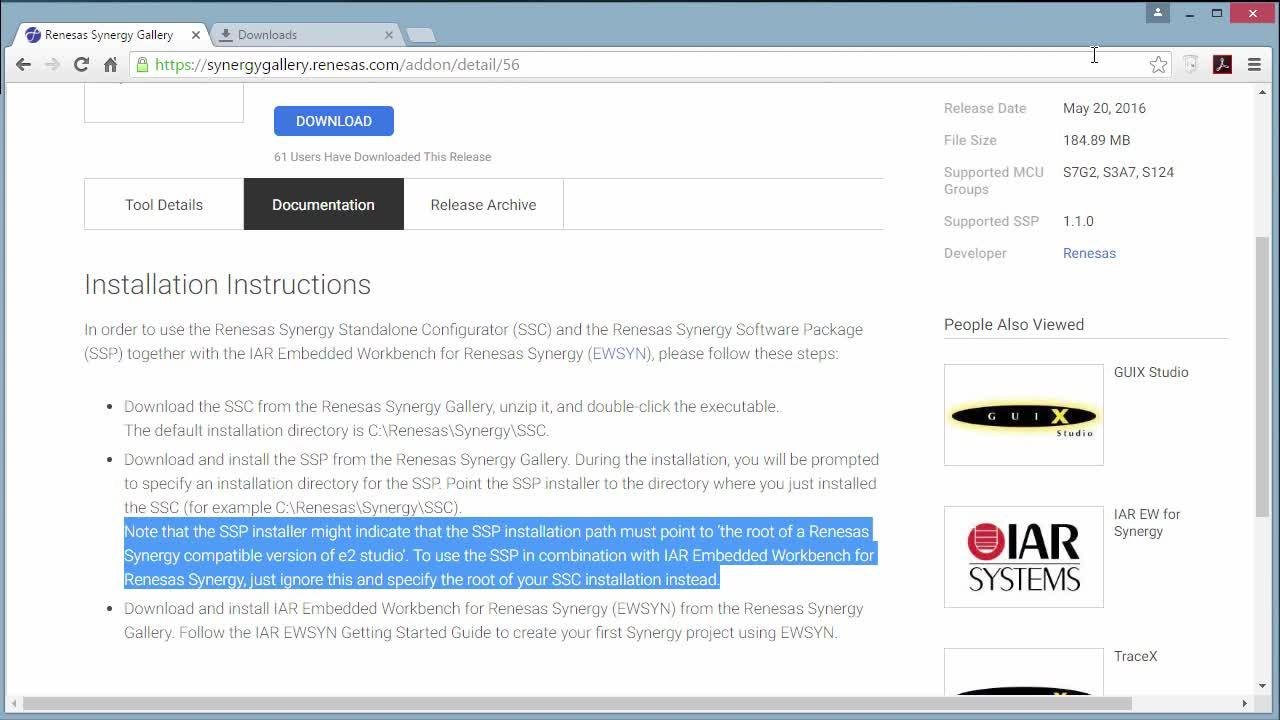Viewport: 1280px width, 720px height.
Task: Follow the EWSYN link in the instructions
Action: pos(620,354)
